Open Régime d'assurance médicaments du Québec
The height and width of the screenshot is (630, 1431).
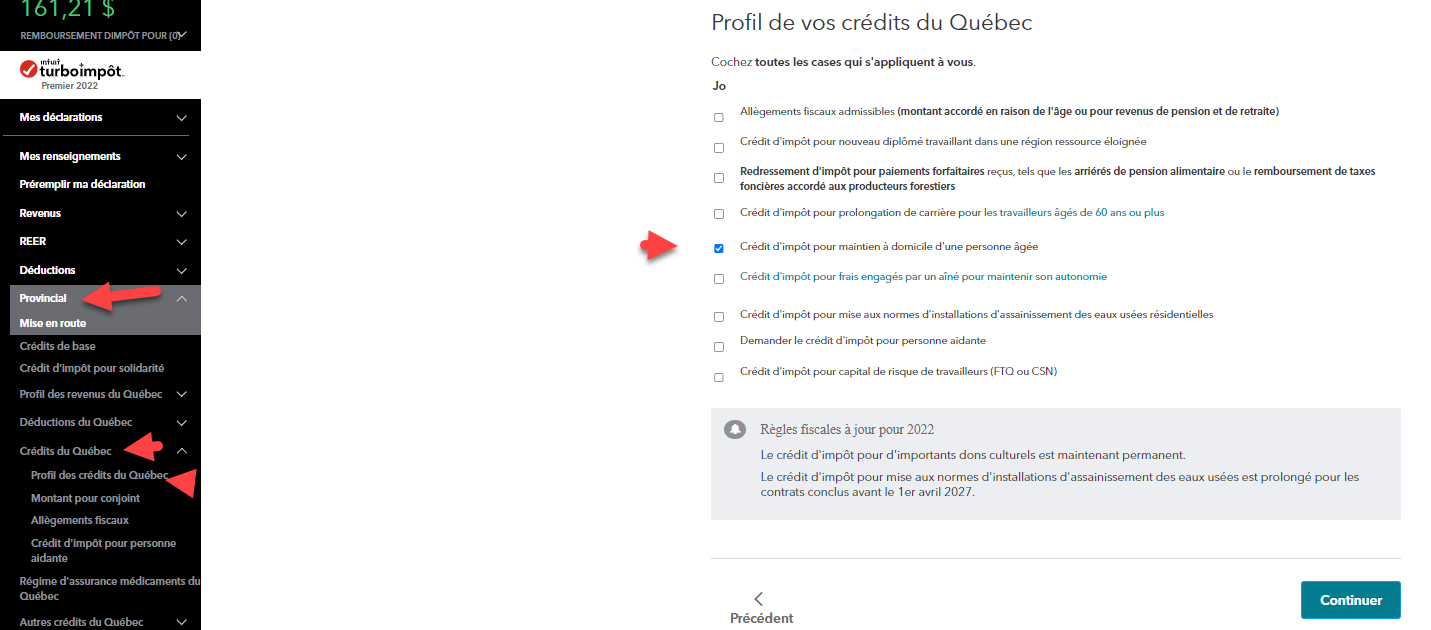pyautogui.click(x=109, y=588)
